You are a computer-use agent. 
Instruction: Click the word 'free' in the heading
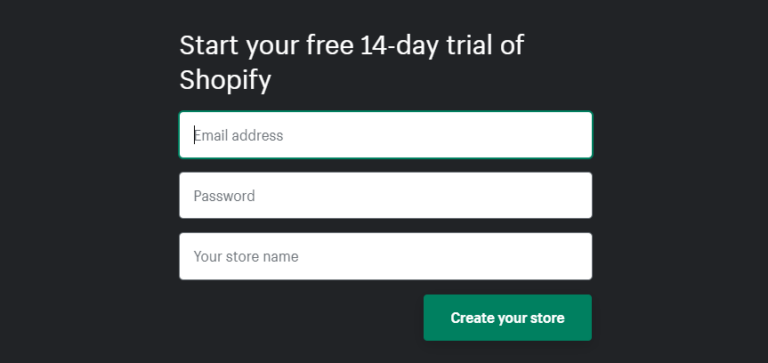coord(330,45)
